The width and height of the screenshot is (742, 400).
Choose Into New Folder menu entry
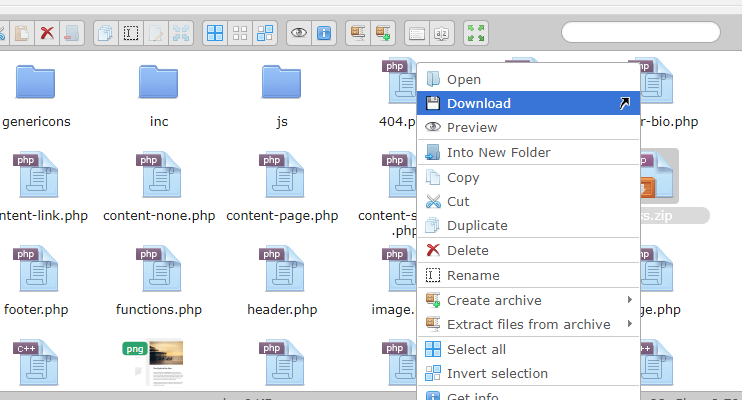point(528,152)
